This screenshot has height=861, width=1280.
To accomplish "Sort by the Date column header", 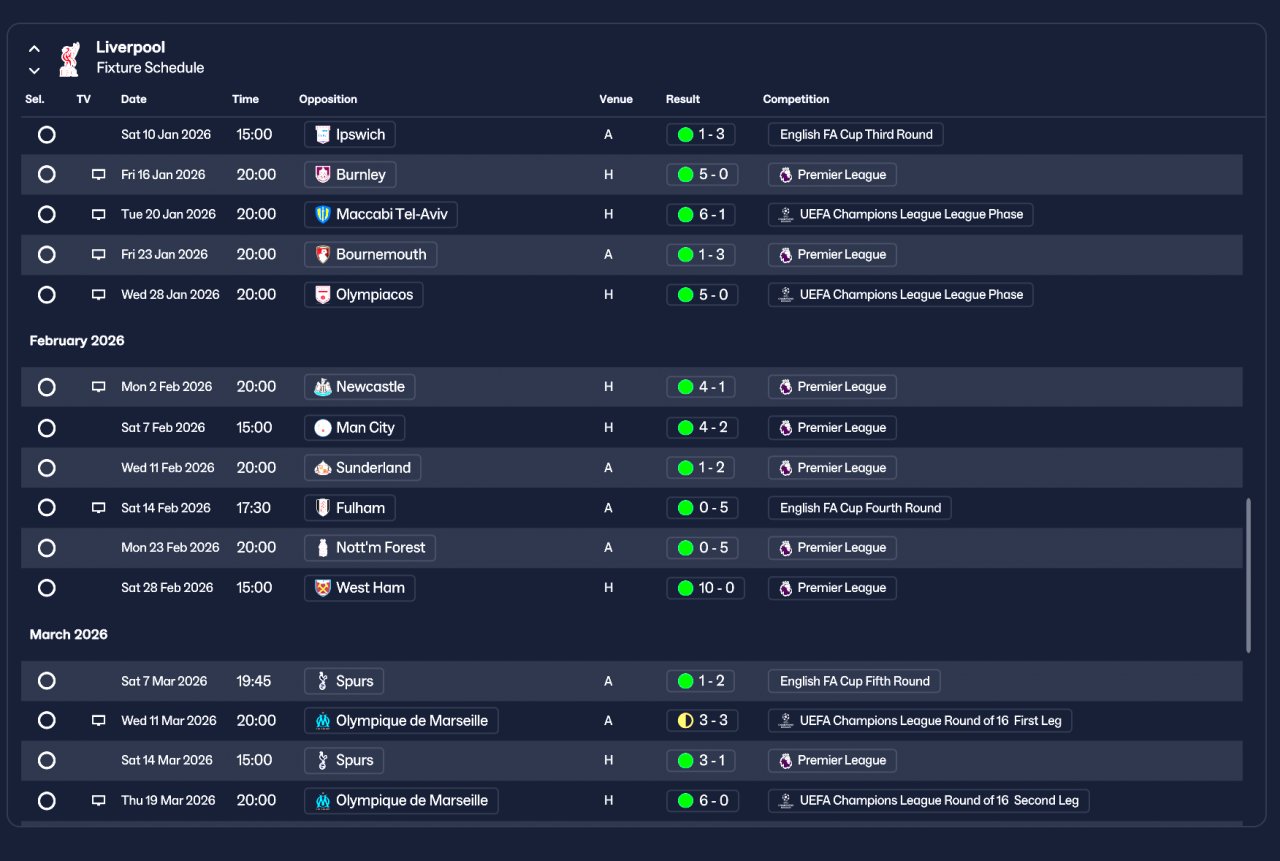I will pyautogui.click(x=134, y=99).
